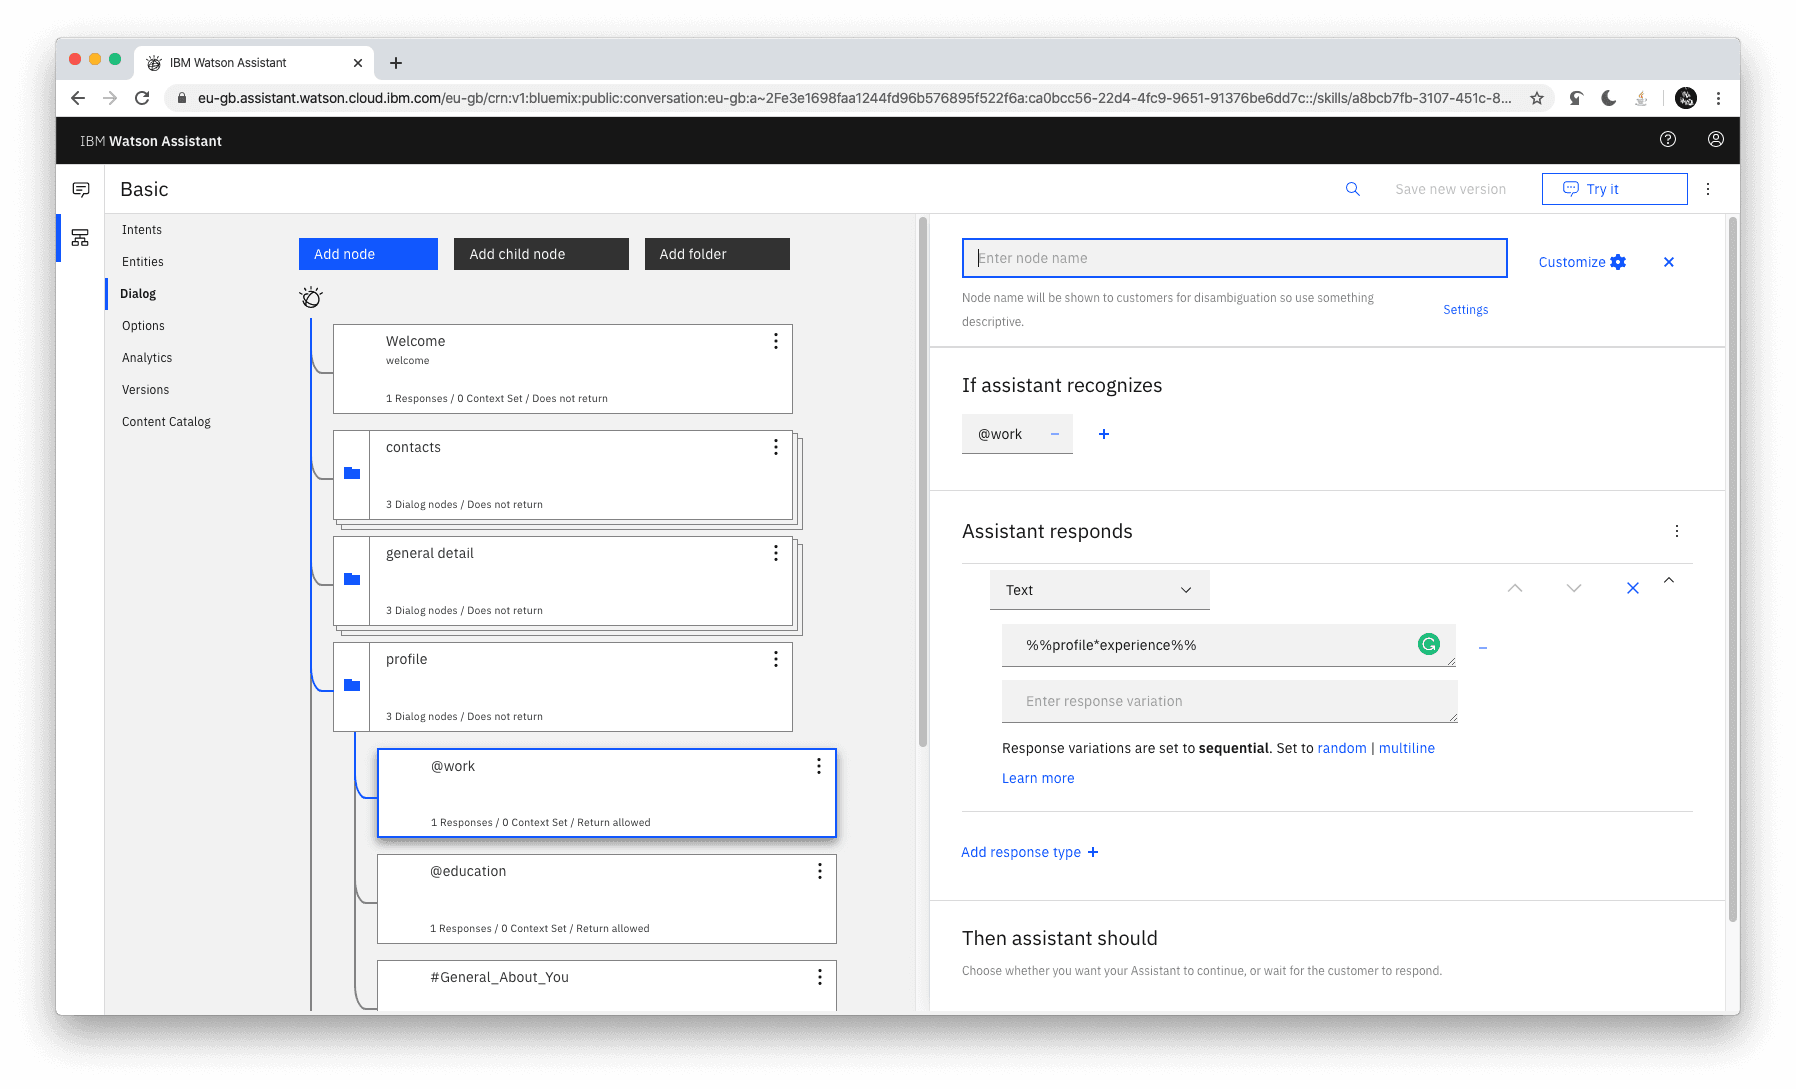This screenshot has width=1796, height=1089.
Task: Open @education node options menu
Action: point(819,871)
